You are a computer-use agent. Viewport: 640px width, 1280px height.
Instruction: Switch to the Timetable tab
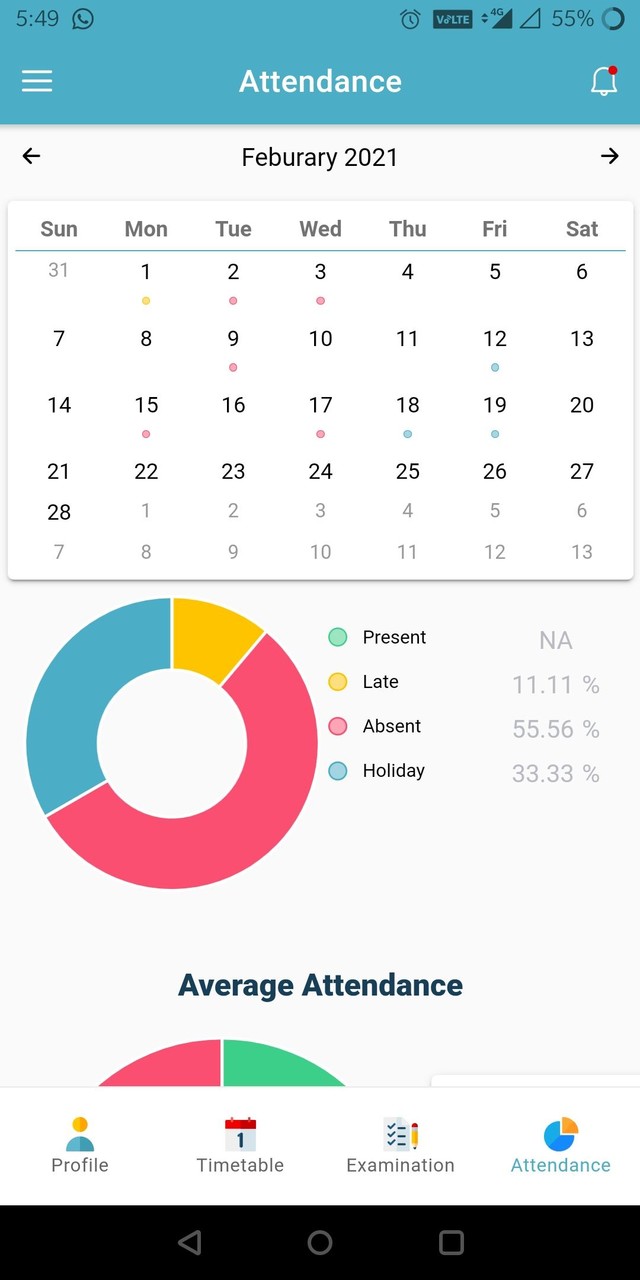coord(240,1146)
